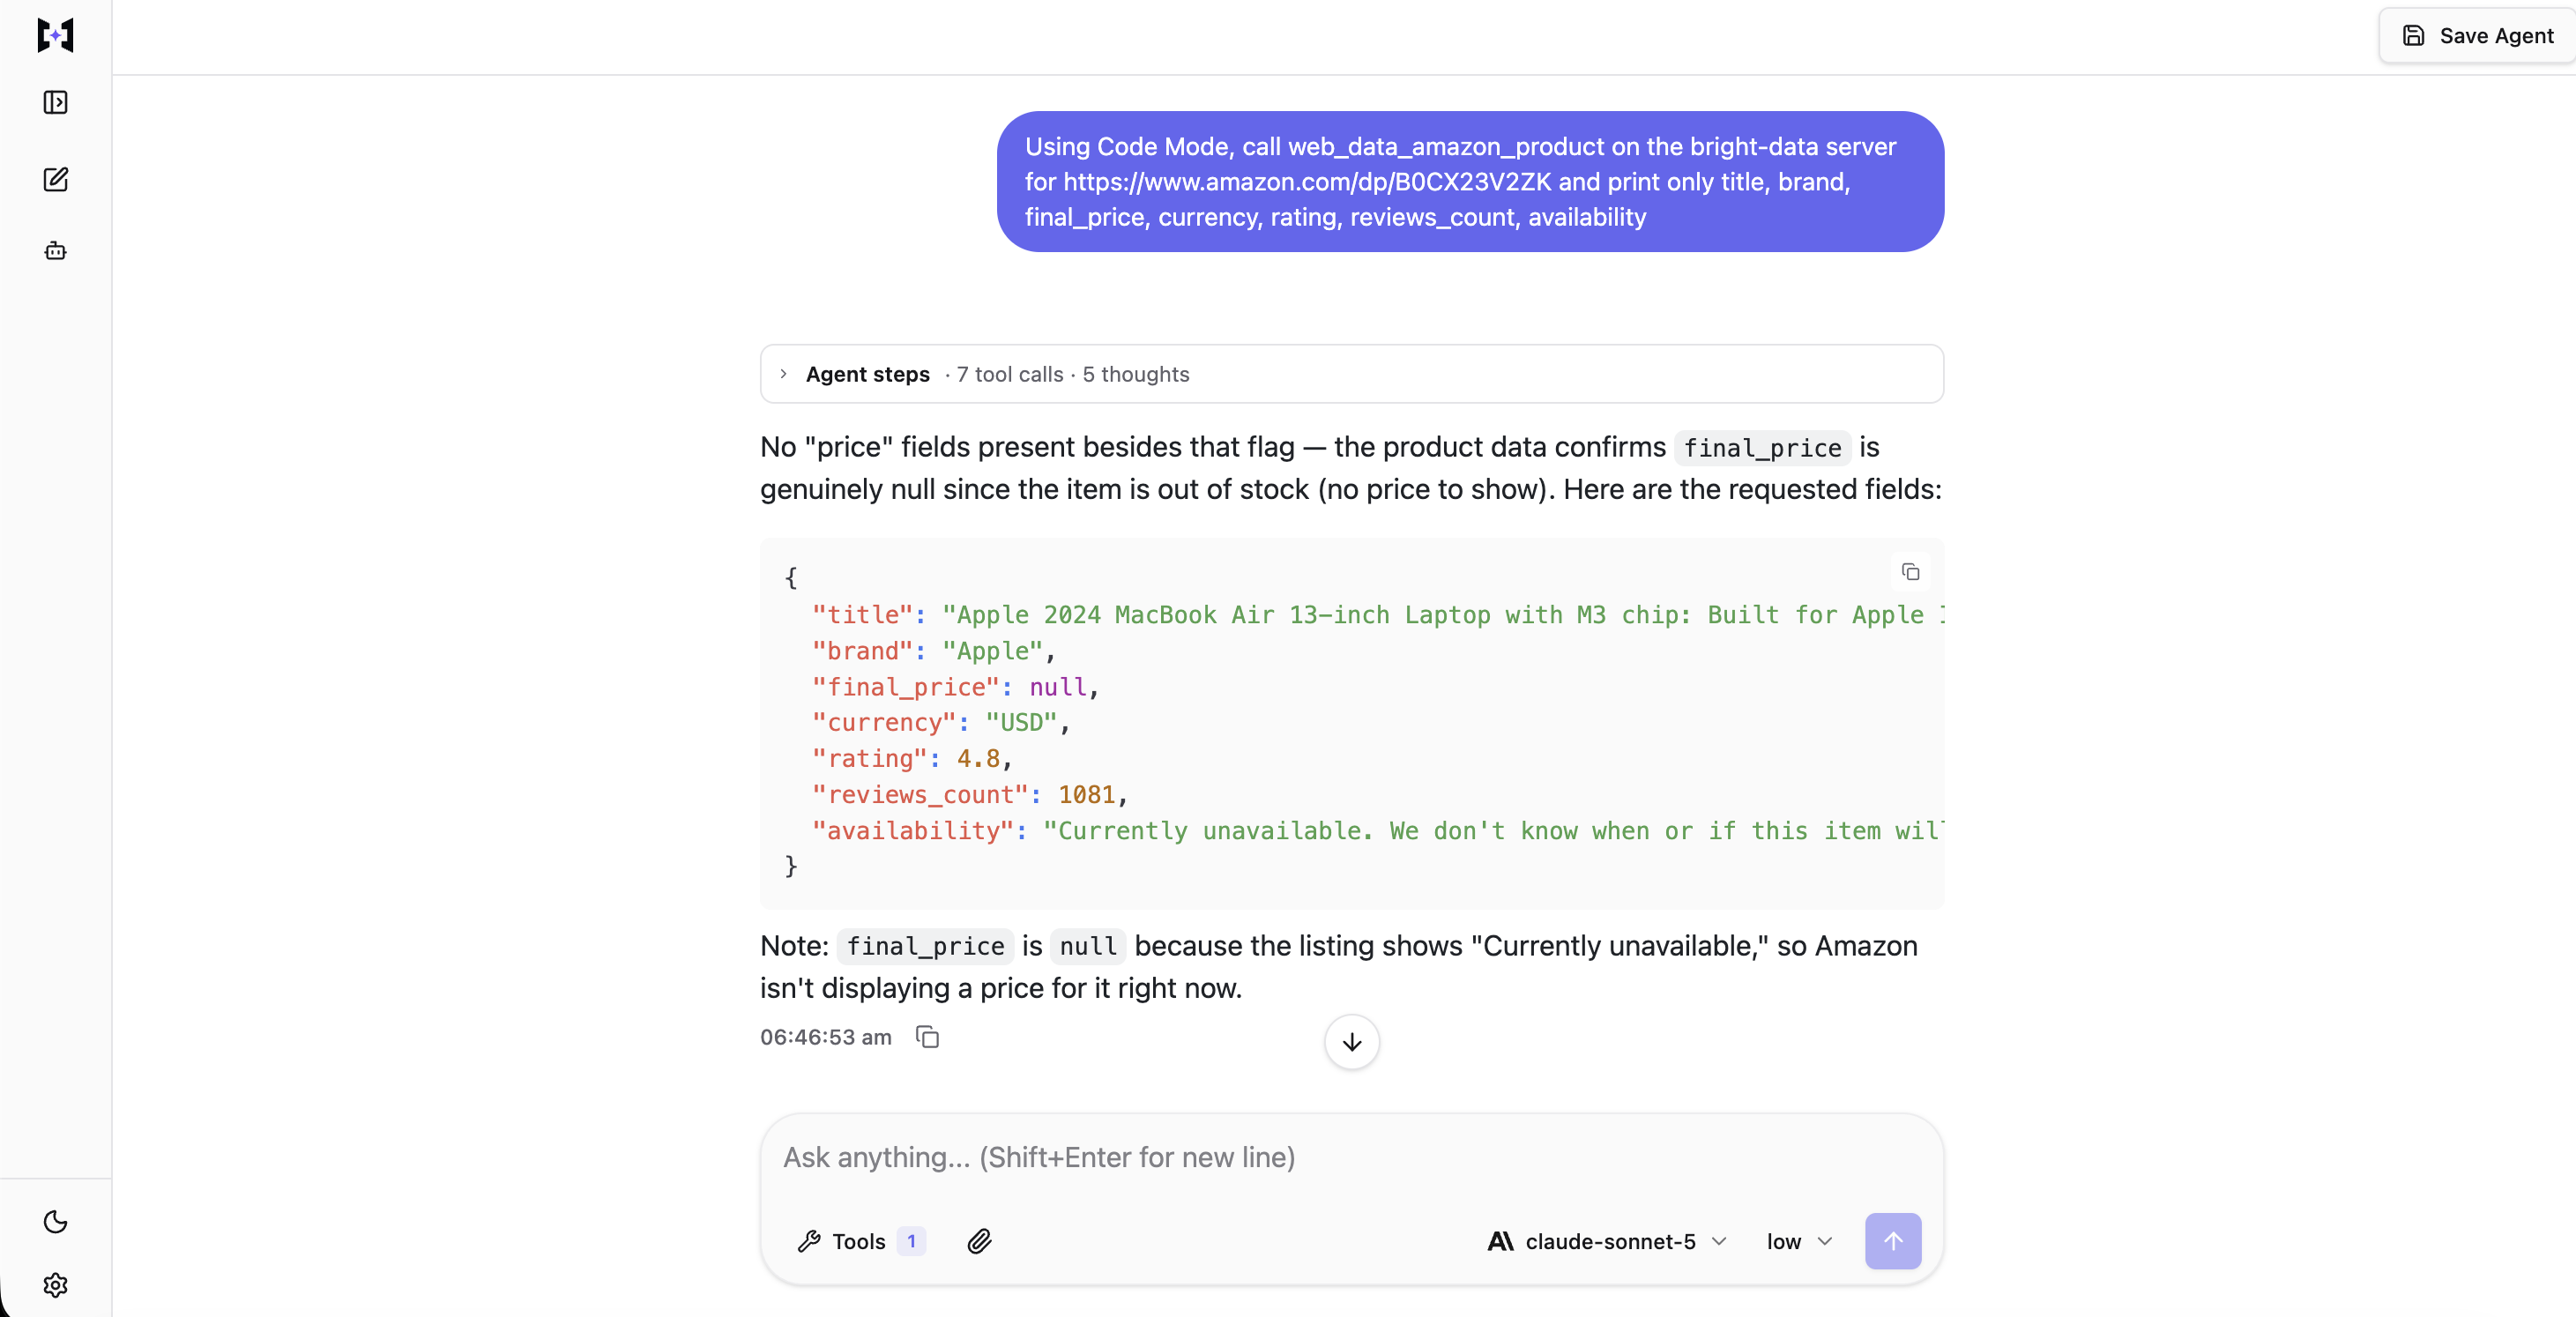The image size is (2576, 1317).
Task: Click the inline final_price code in Note
Action: tap(925, 946)
